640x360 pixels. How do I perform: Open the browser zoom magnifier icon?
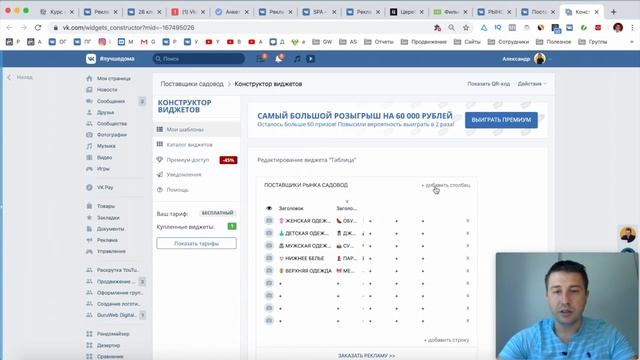(451, 28)
